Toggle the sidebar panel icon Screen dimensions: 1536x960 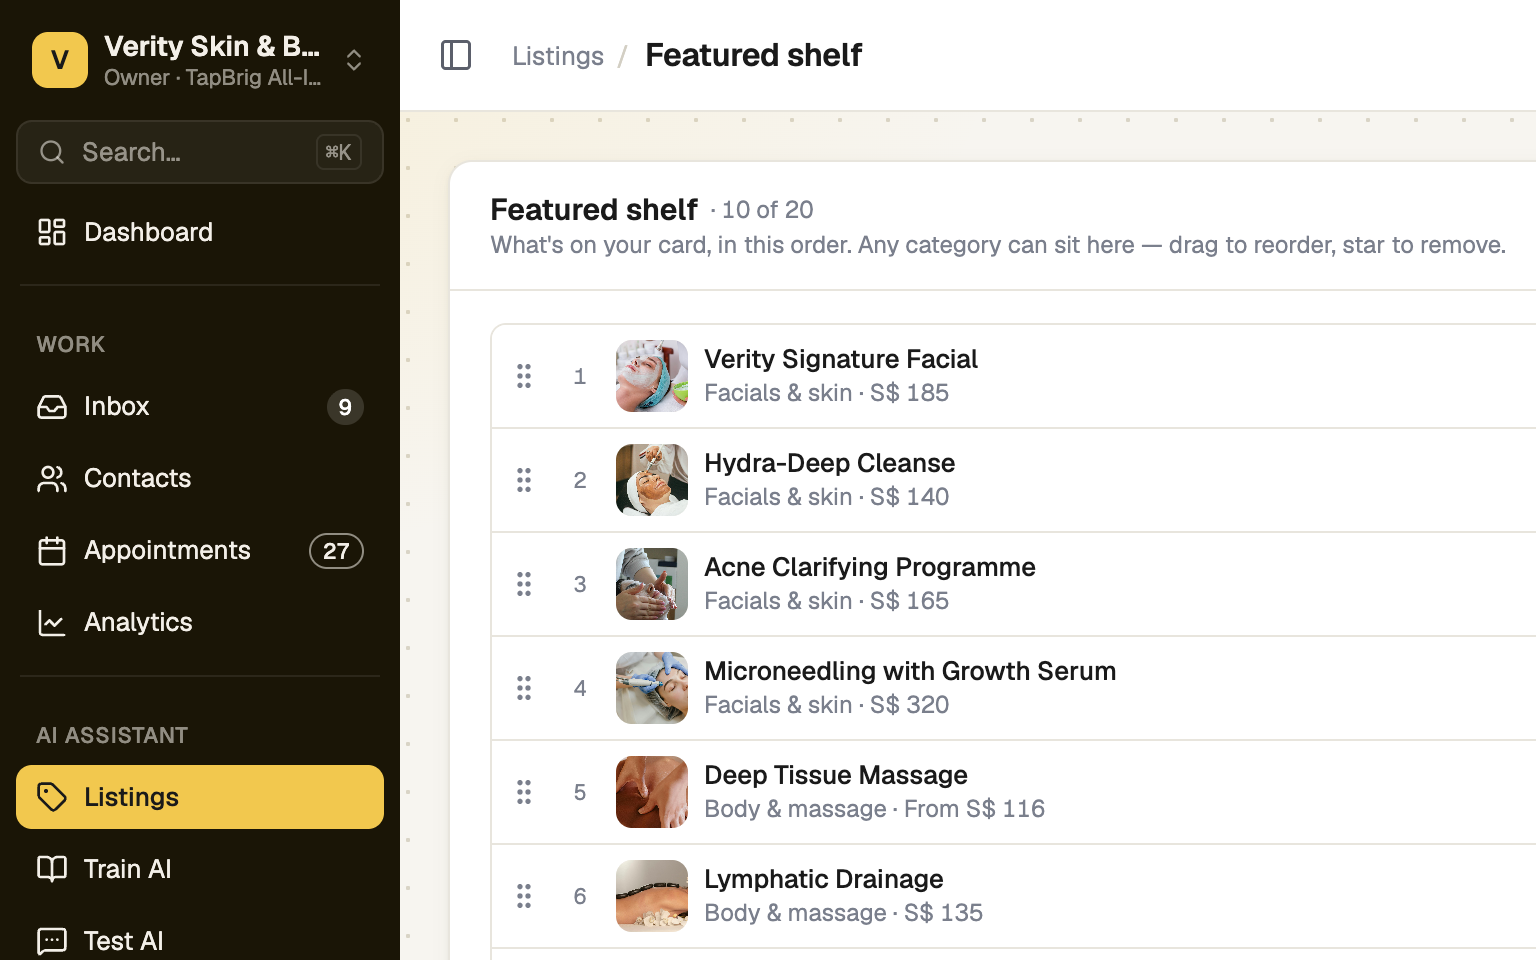point(456,55)
